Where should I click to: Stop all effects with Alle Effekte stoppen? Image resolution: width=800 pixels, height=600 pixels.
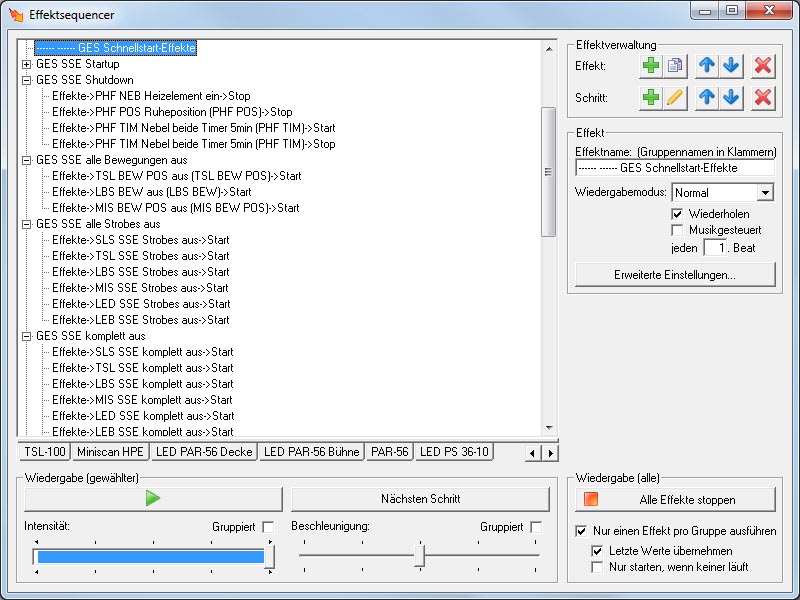click(x=675, y=500)
